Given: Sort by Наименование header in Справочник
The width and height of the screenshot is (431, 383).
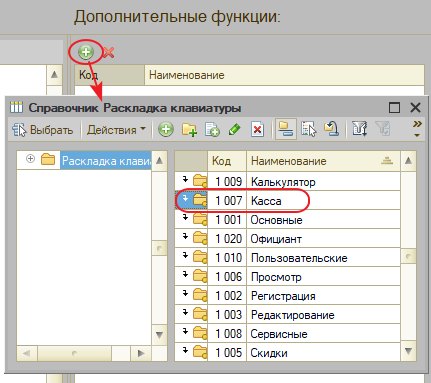Looking at the screenshot, I should tap(323, 161).
